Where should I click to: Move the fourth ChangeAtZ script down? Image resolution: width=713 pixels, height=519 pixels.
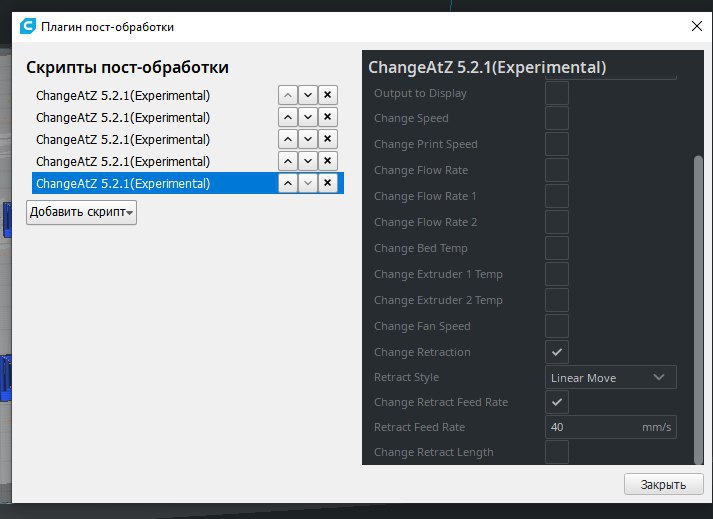(x=308, y=161)
